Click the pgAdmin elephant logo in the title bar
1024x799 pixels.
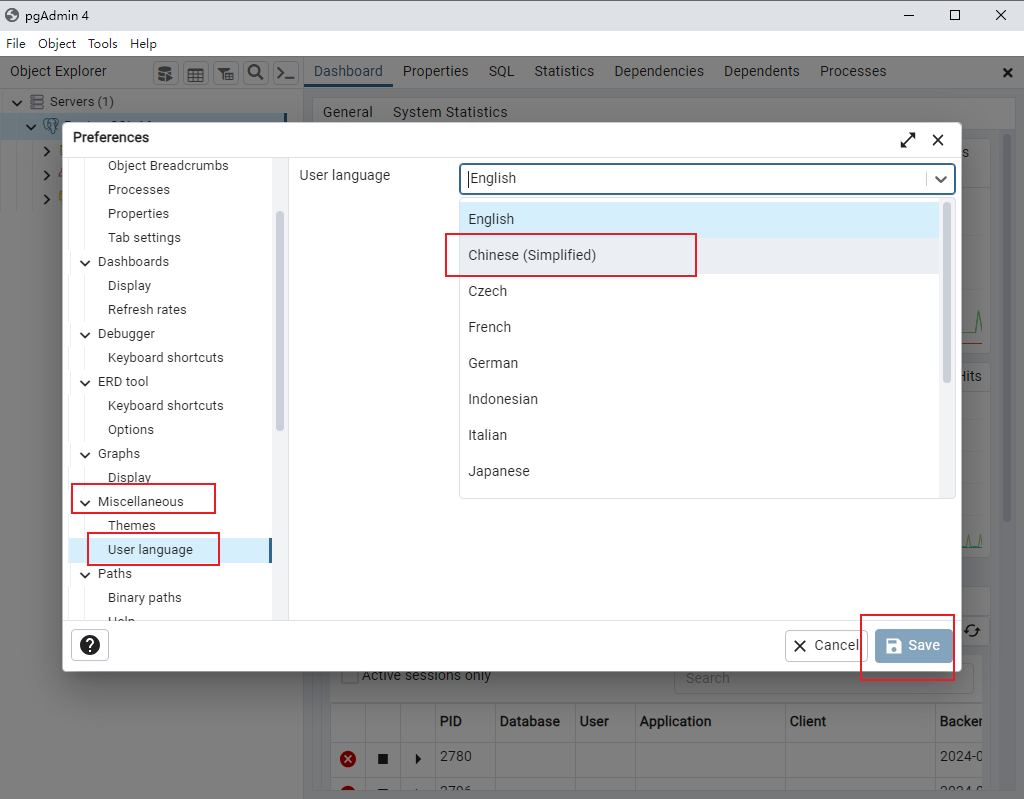[x=12, y=14]
